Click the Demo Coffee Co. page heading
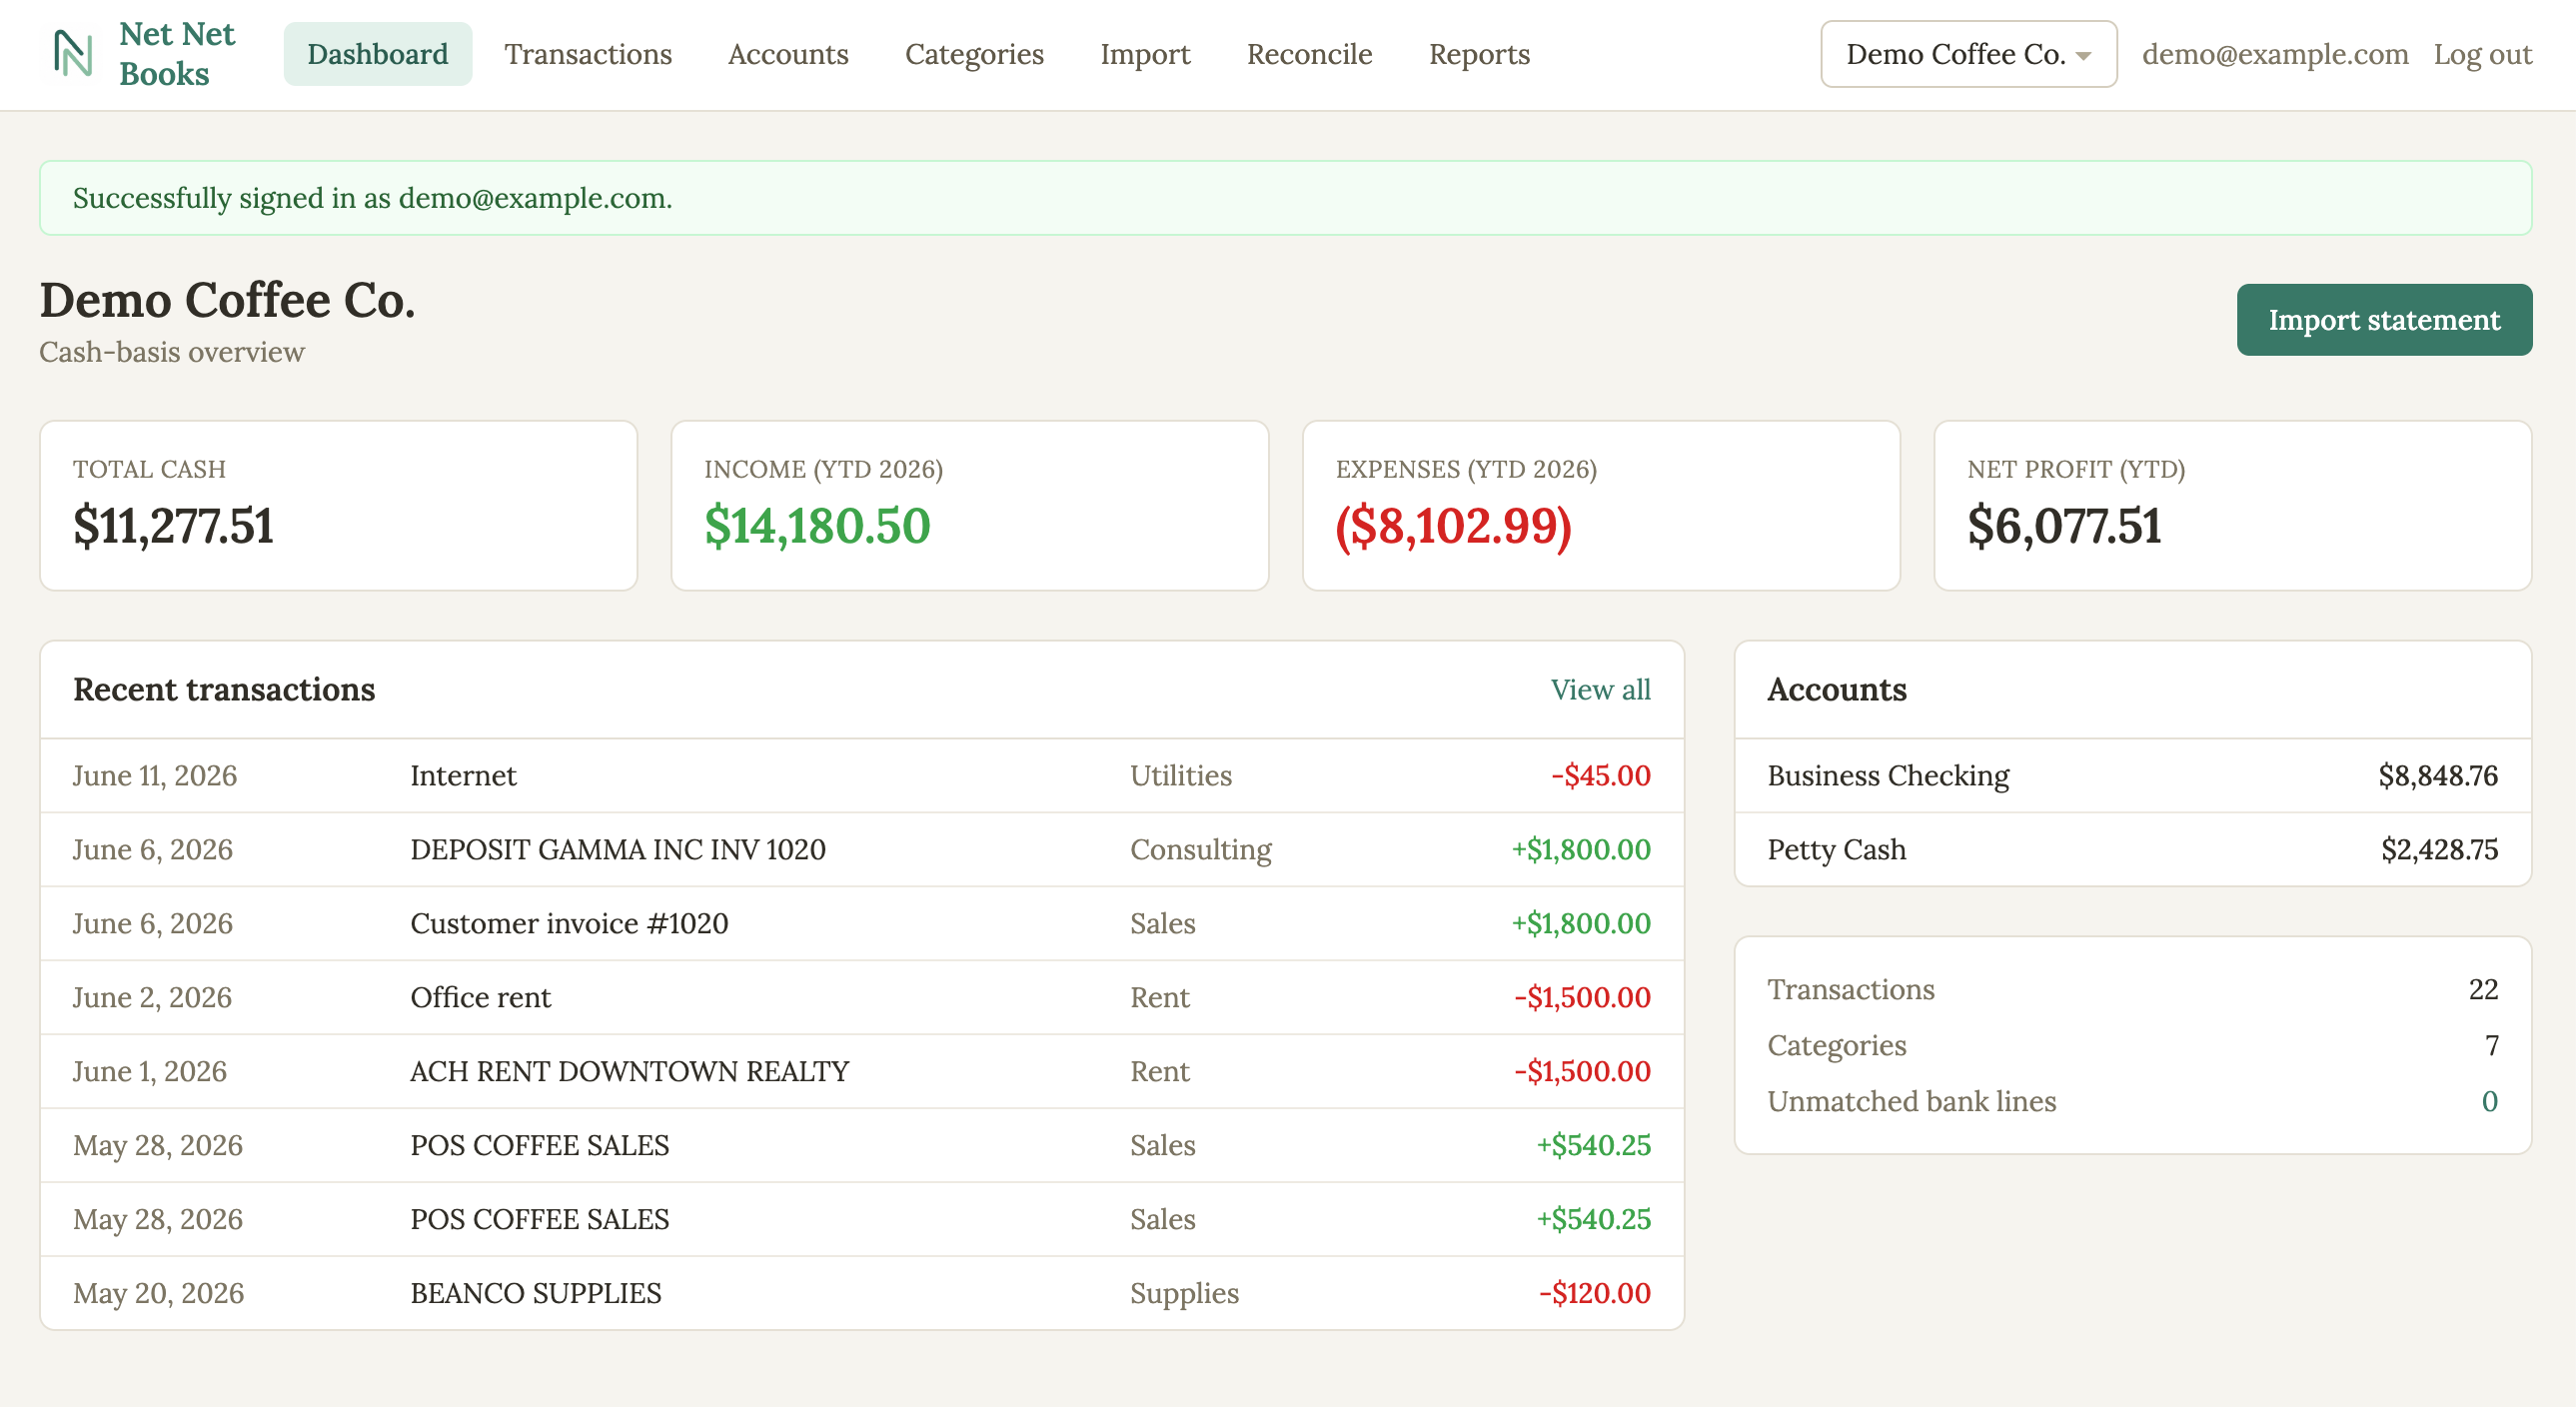 click(x=227, y=300)
